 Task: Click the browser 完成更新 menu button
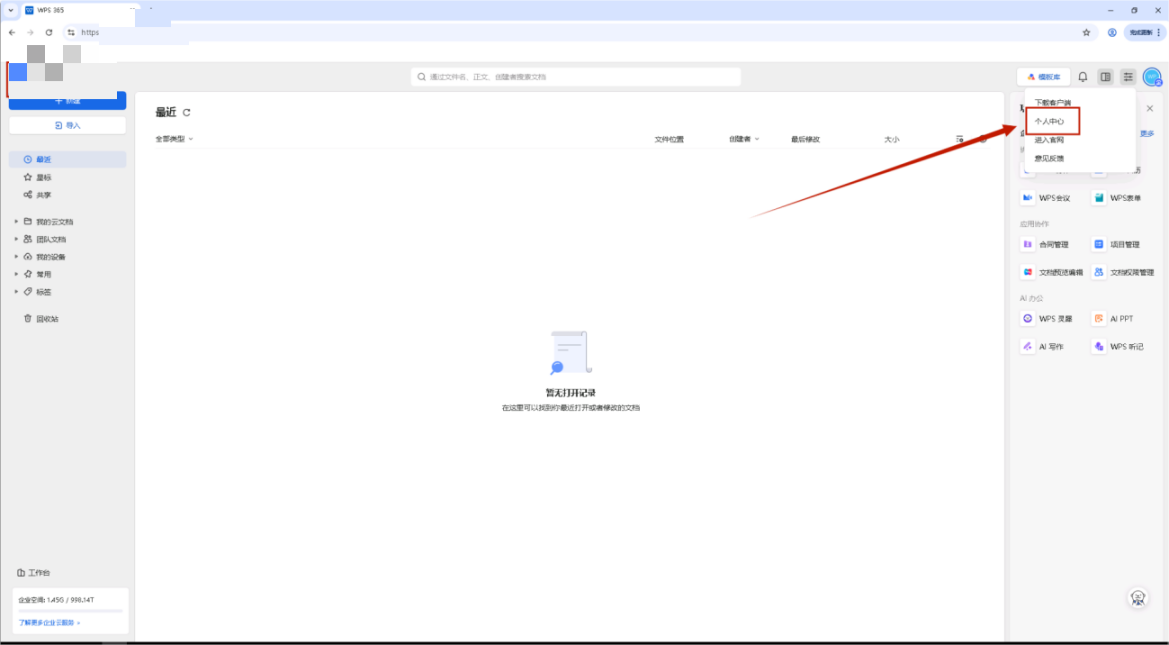coord(1144,33)
